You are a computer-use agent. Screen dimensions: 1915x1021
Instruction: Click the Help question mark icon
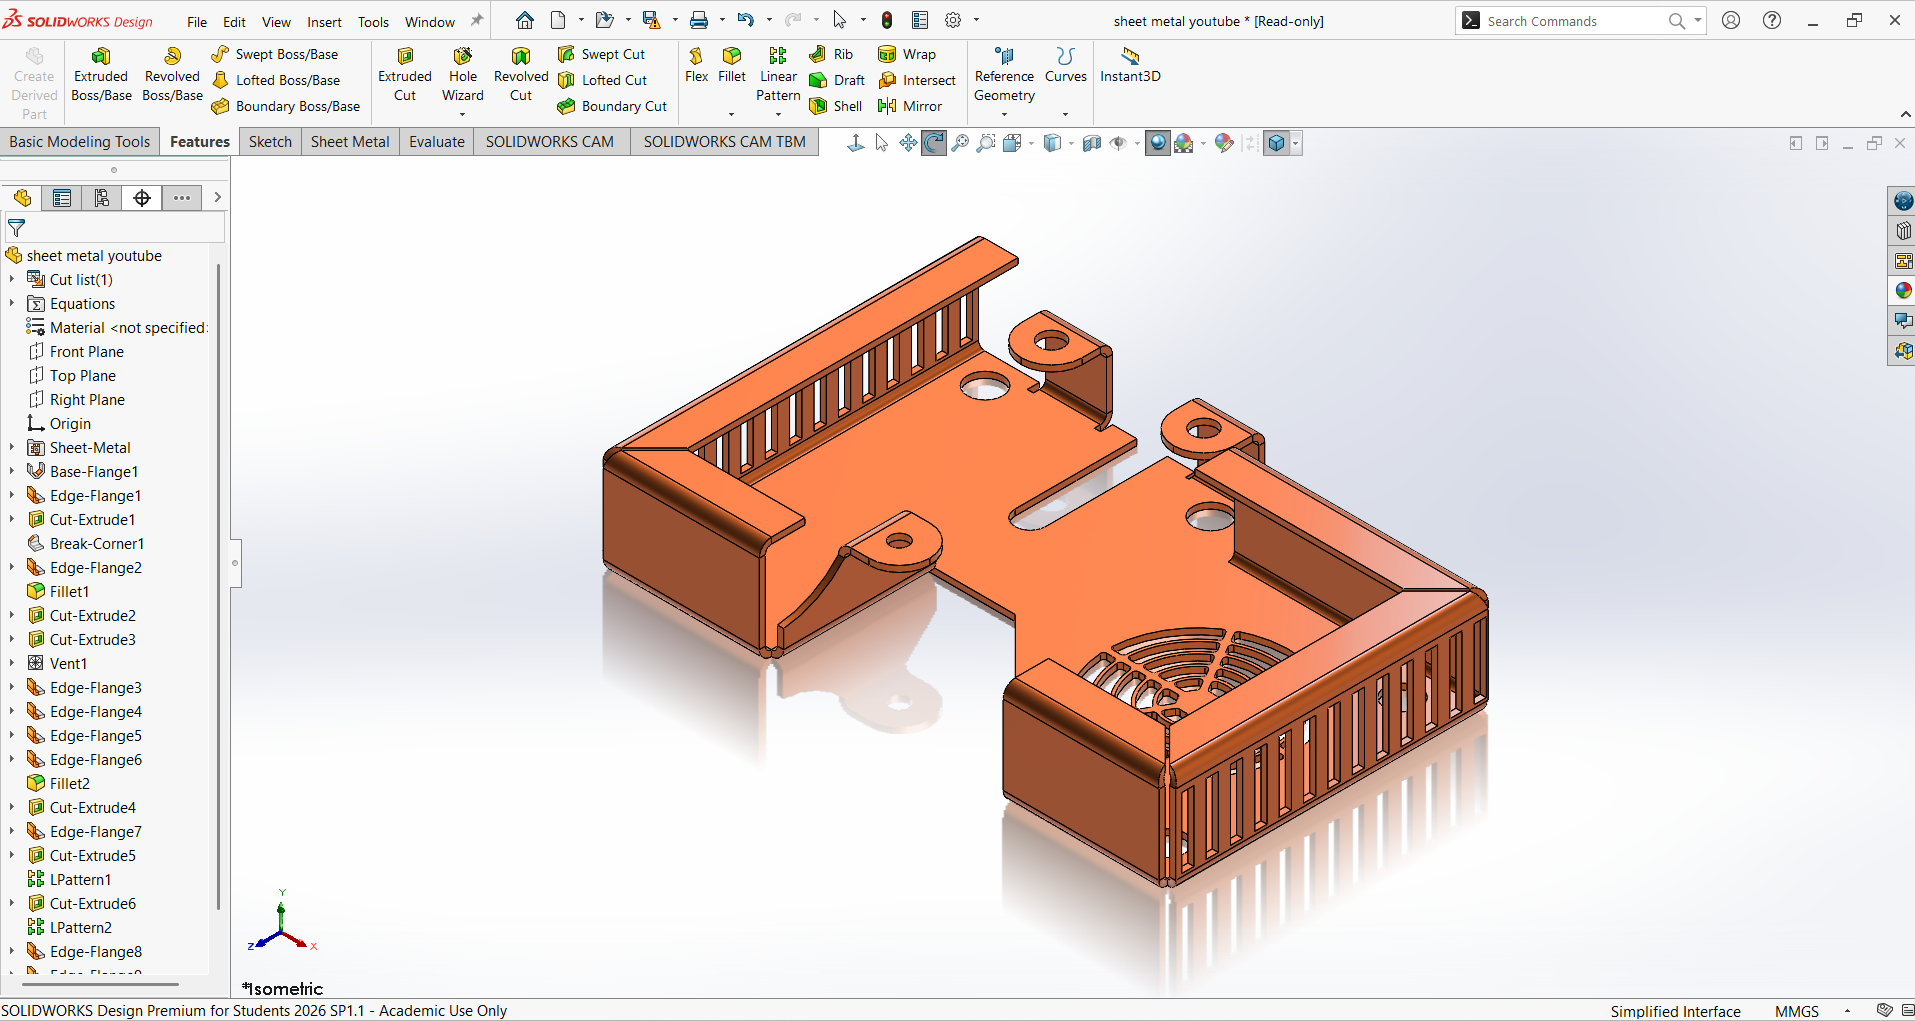[1772, 20]
